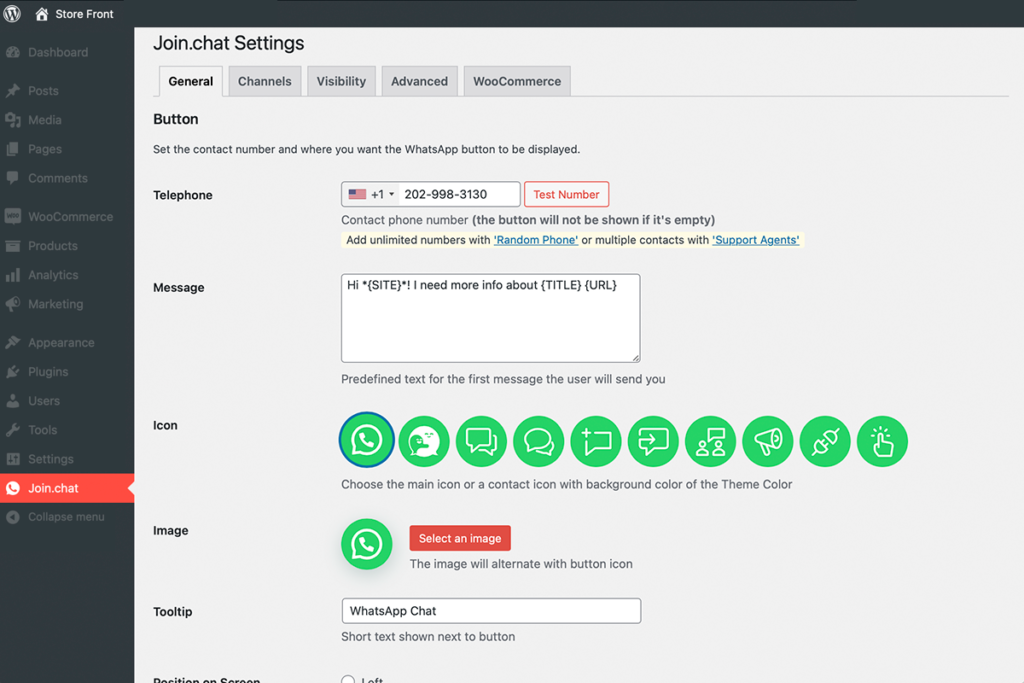Open the Visibility tab
Viewport: 1024px width, 683px height.
click(341, 82)
